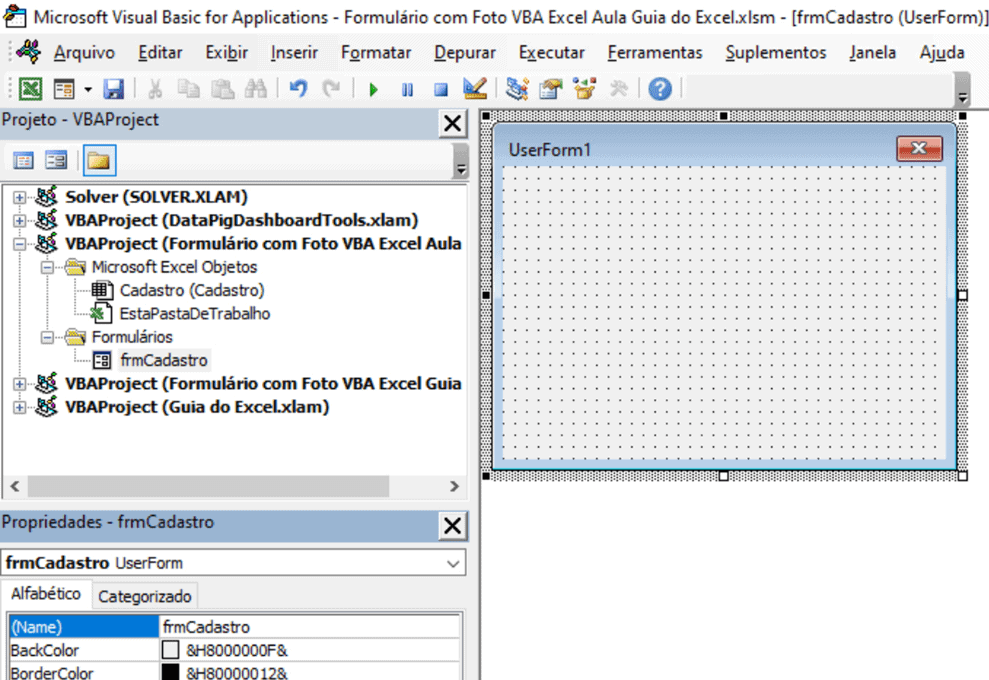Open Project panel toolbar overflow arrow
The image size is (989, 680).
click(x=461, y=160)
